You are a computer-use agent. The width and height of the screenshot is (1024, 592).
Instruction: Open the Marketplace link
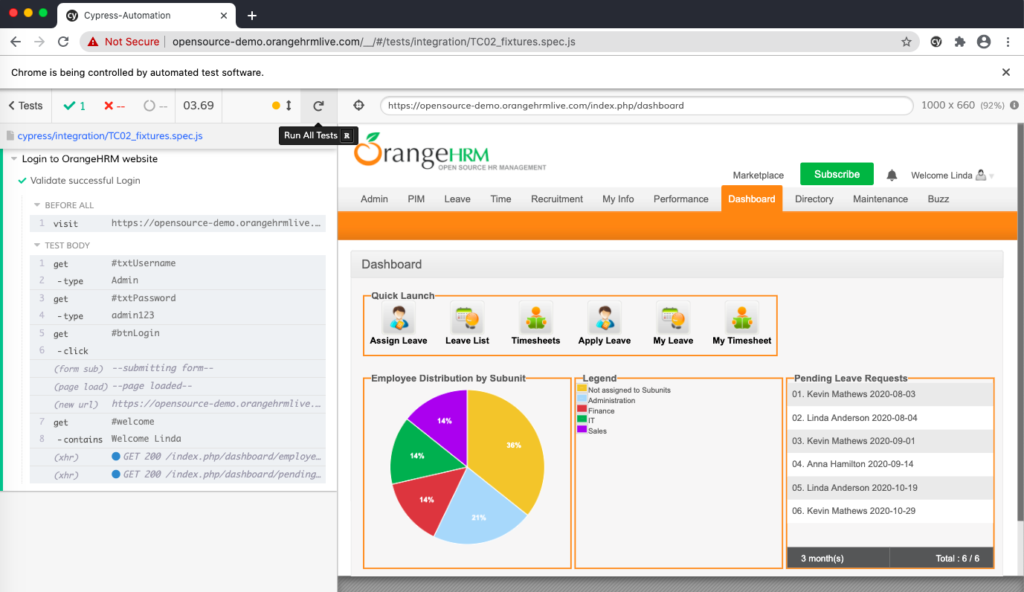tap(757, 174)
